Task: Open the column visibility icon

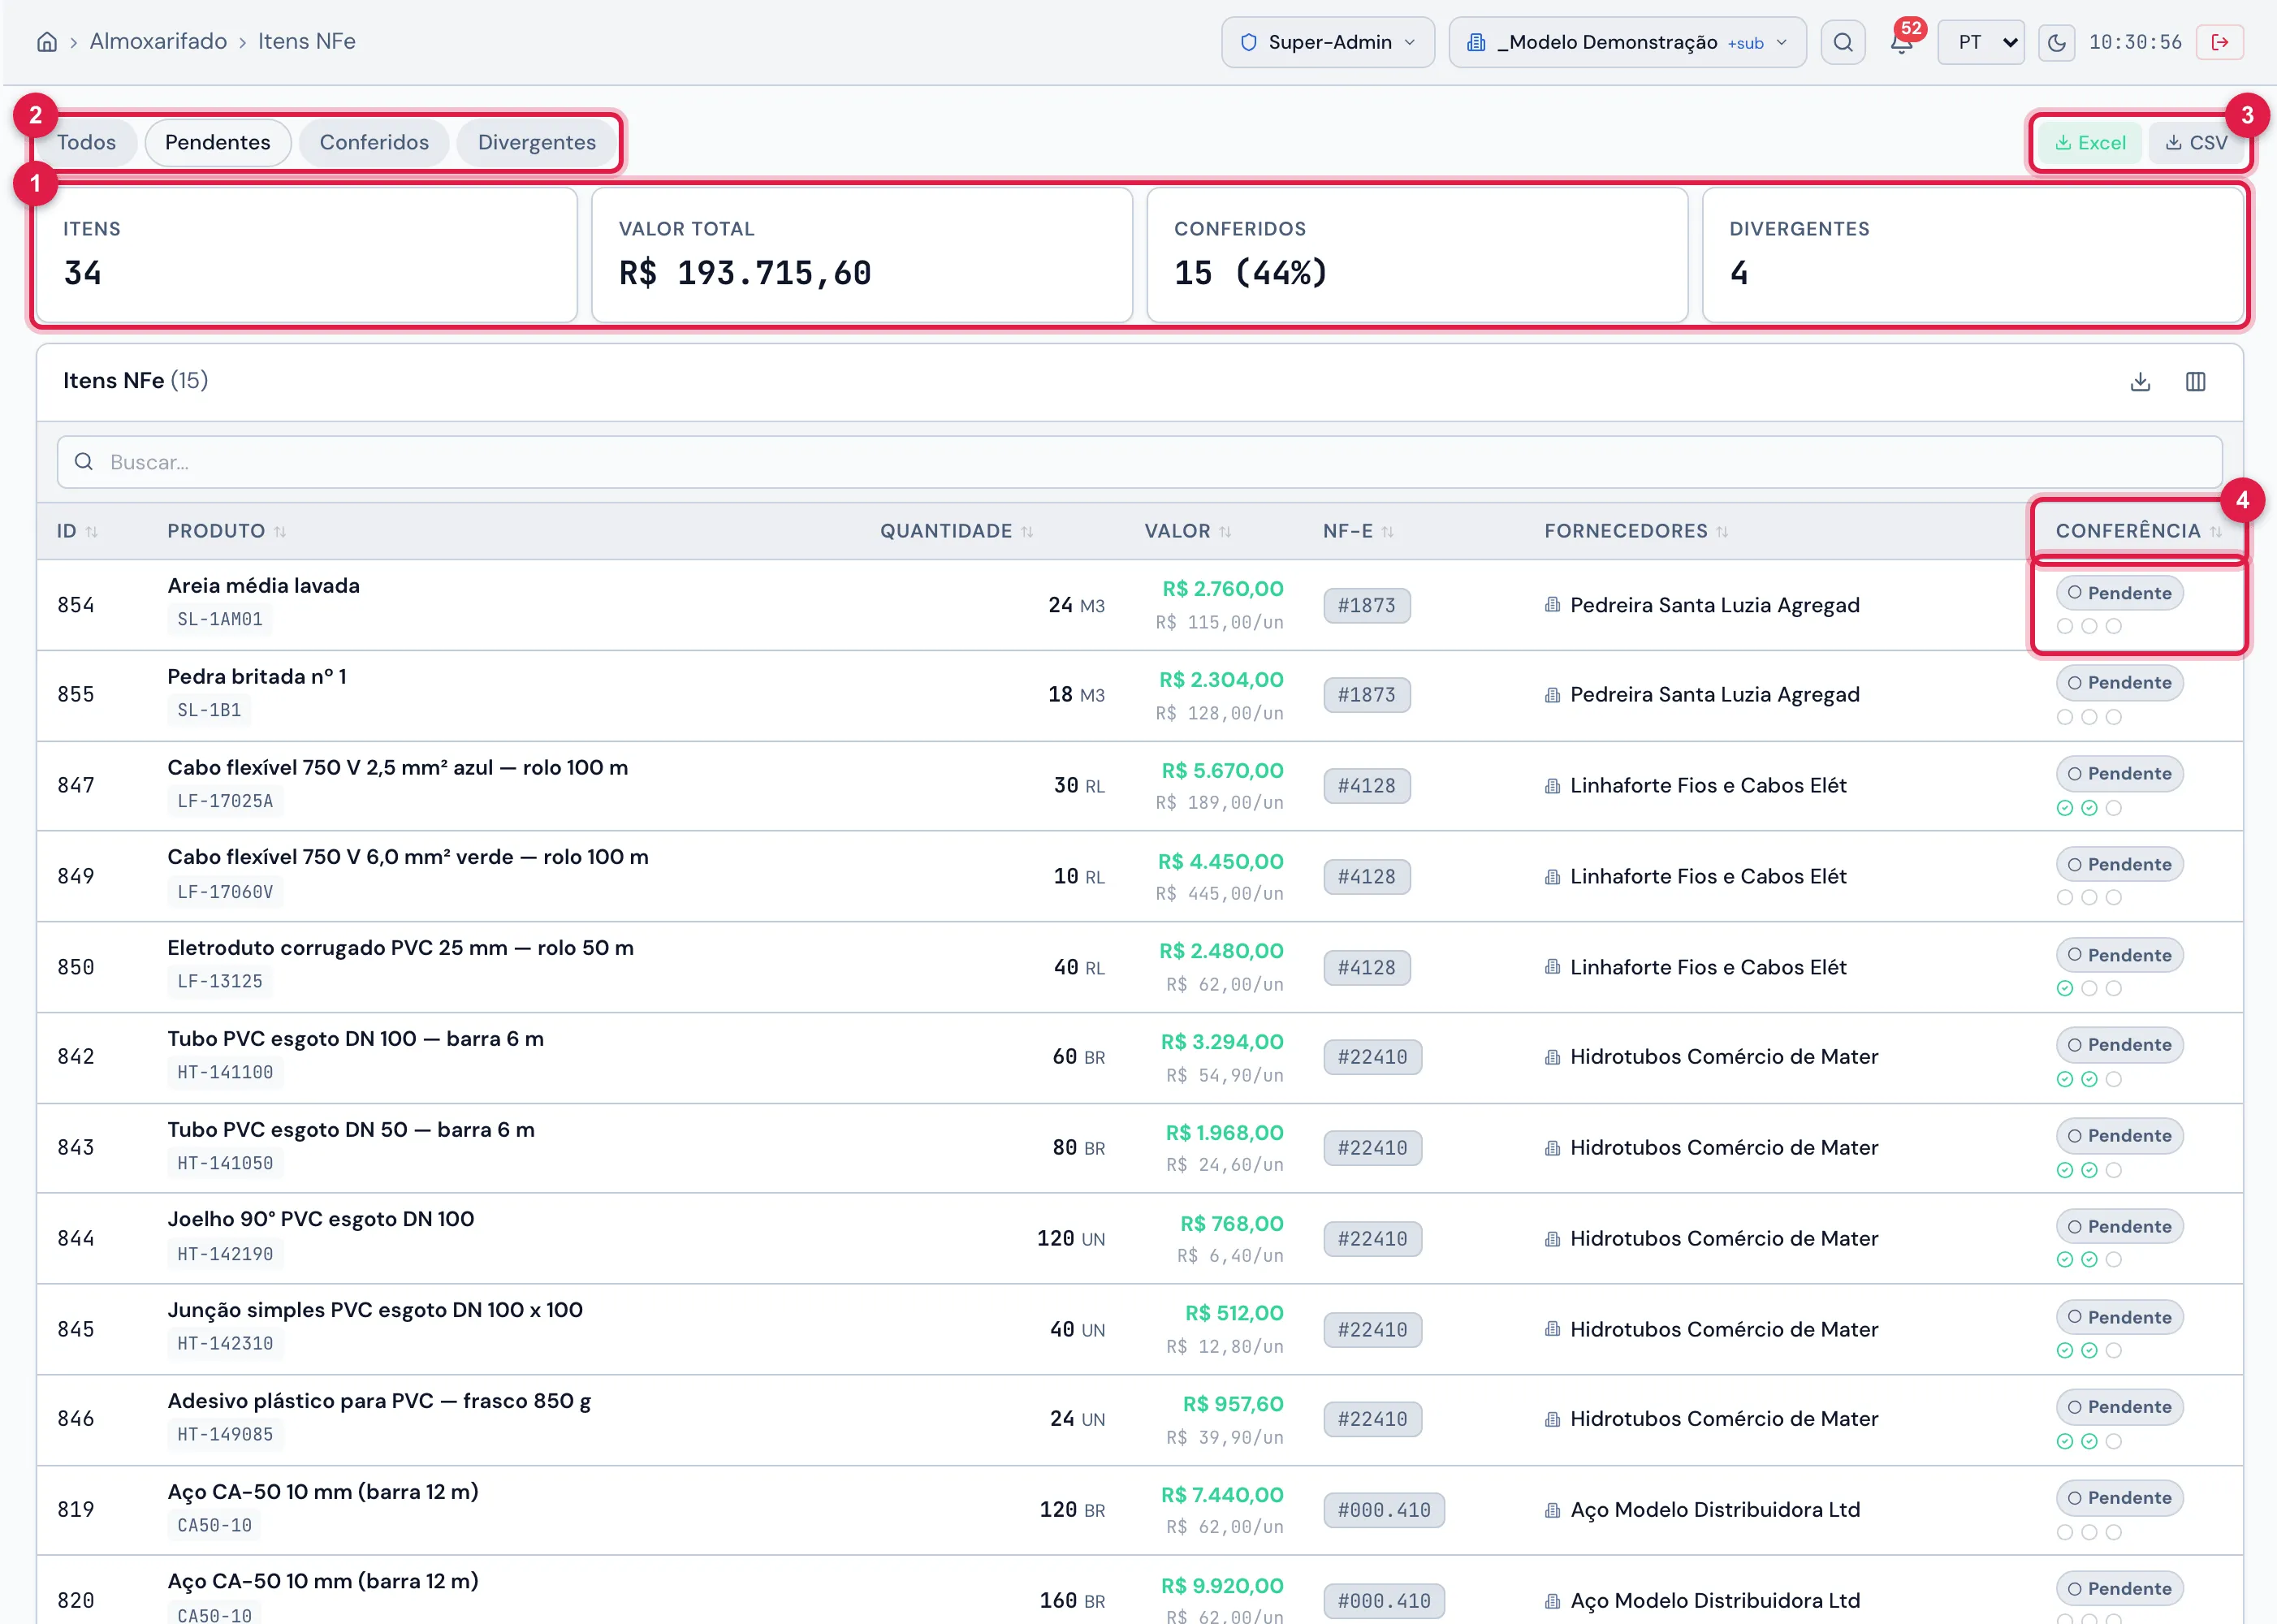Action: click(x=2195, y=381)
